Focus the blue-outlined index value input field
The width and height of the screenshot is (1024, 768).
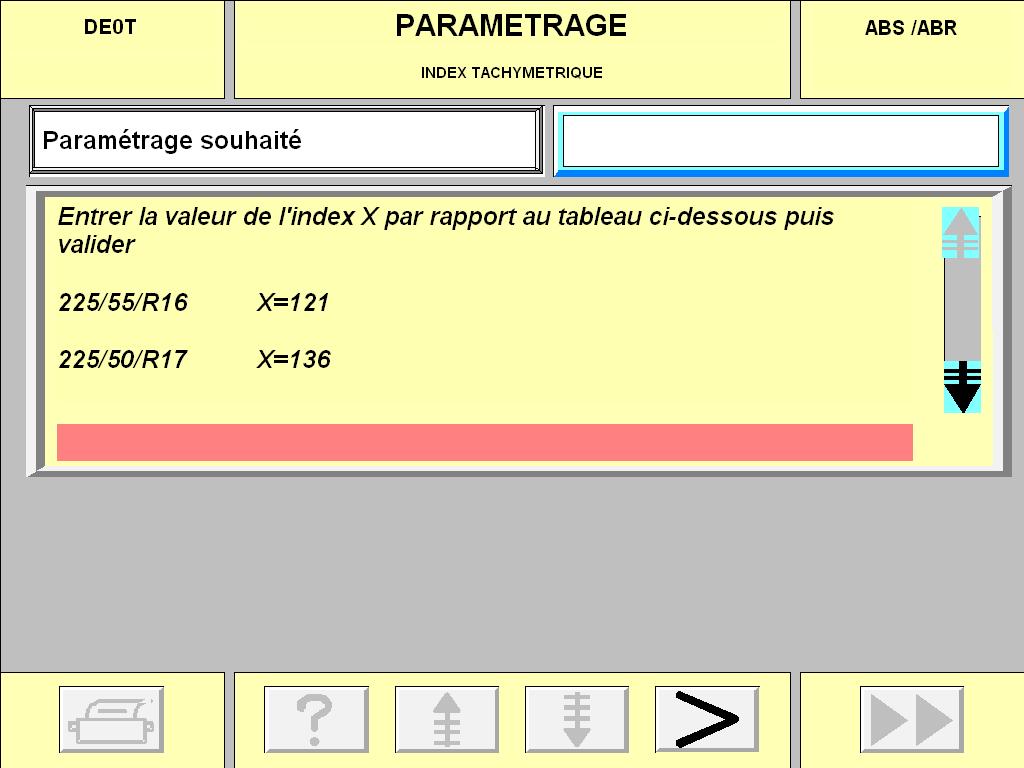(x=780, y=141)
